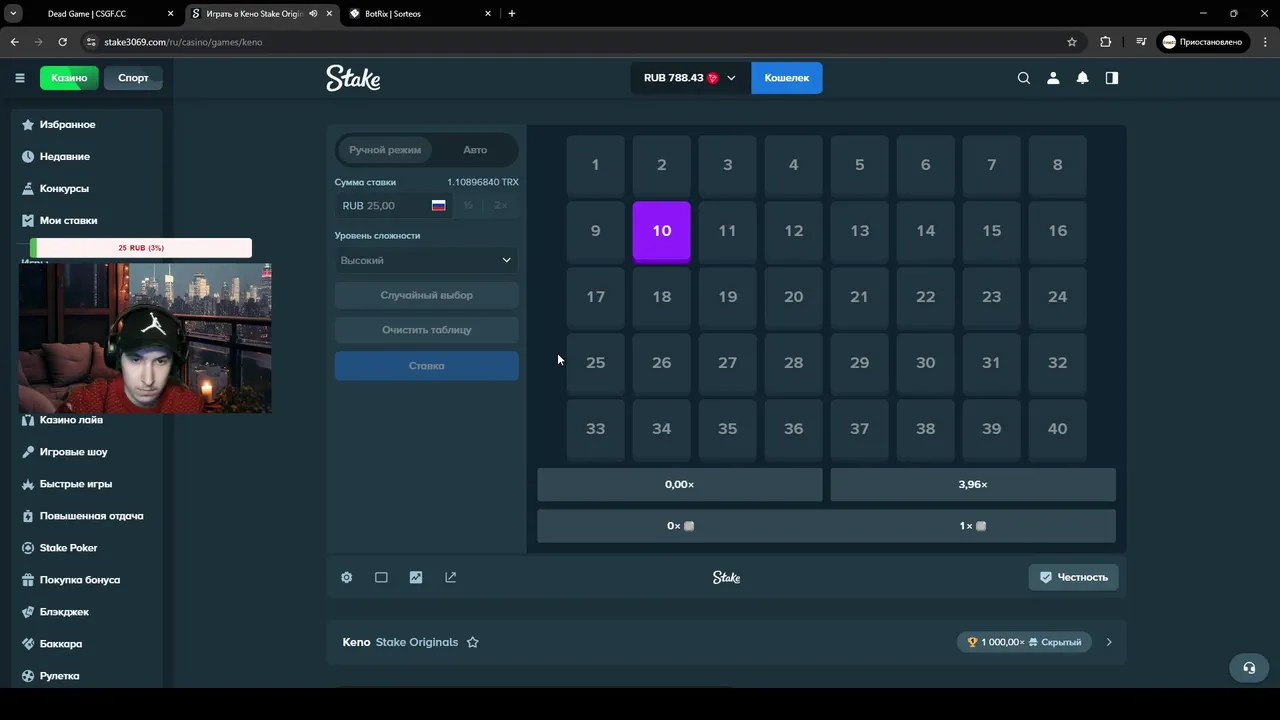Viewport: 1280px width, 720px height.
Task: Reload the browser page
Action: [x=62, y=42]
